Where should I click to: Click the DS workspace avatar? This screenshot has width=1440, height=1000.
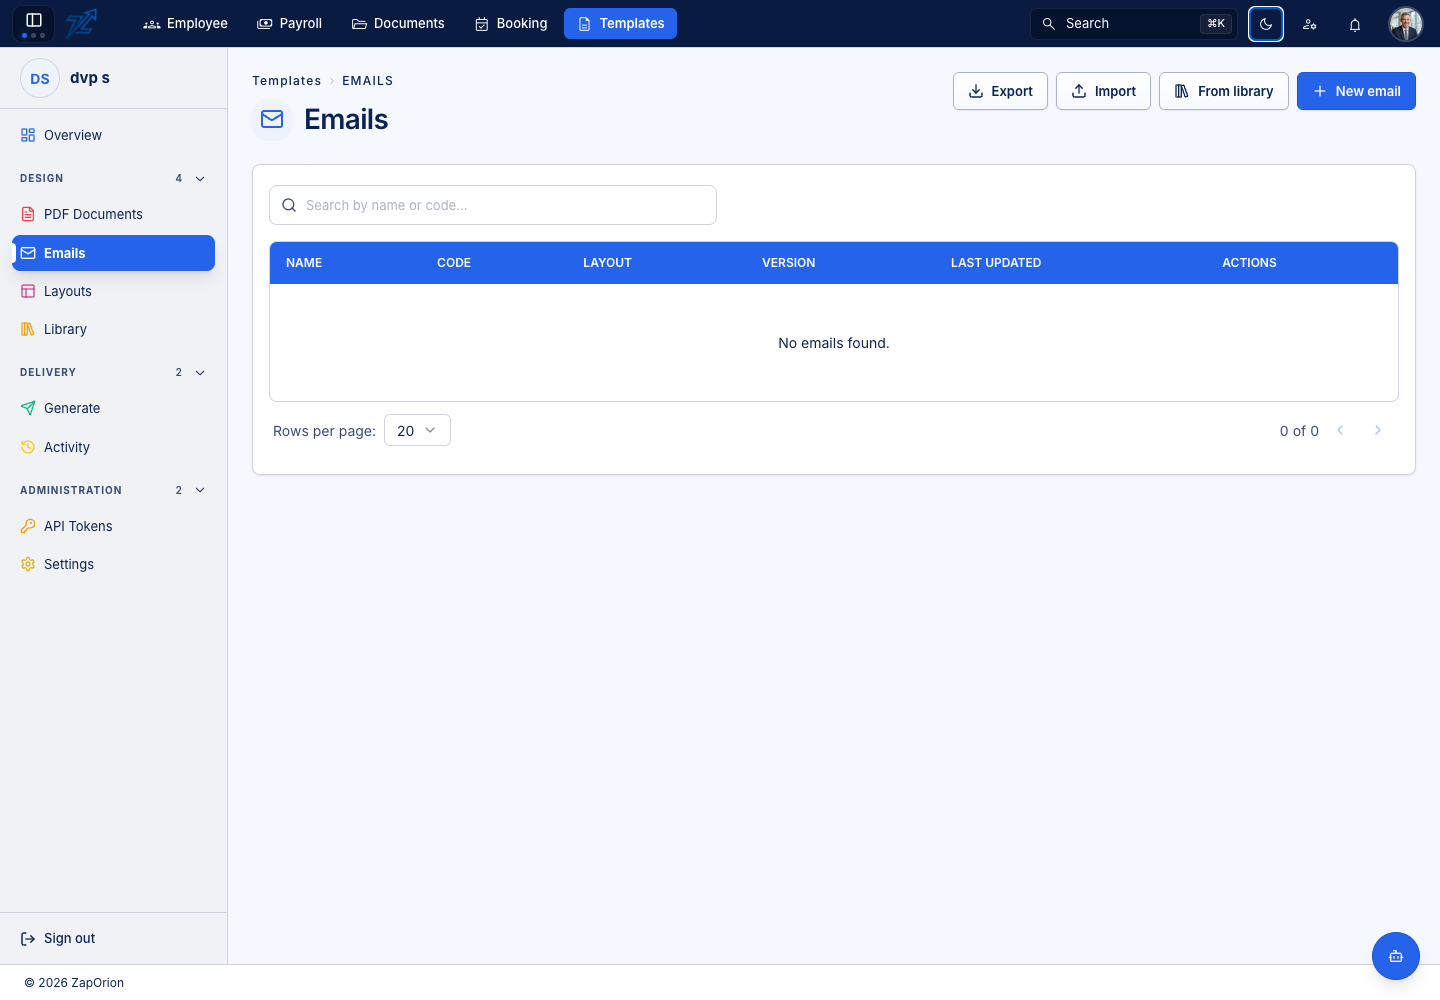tap(40, 78)
